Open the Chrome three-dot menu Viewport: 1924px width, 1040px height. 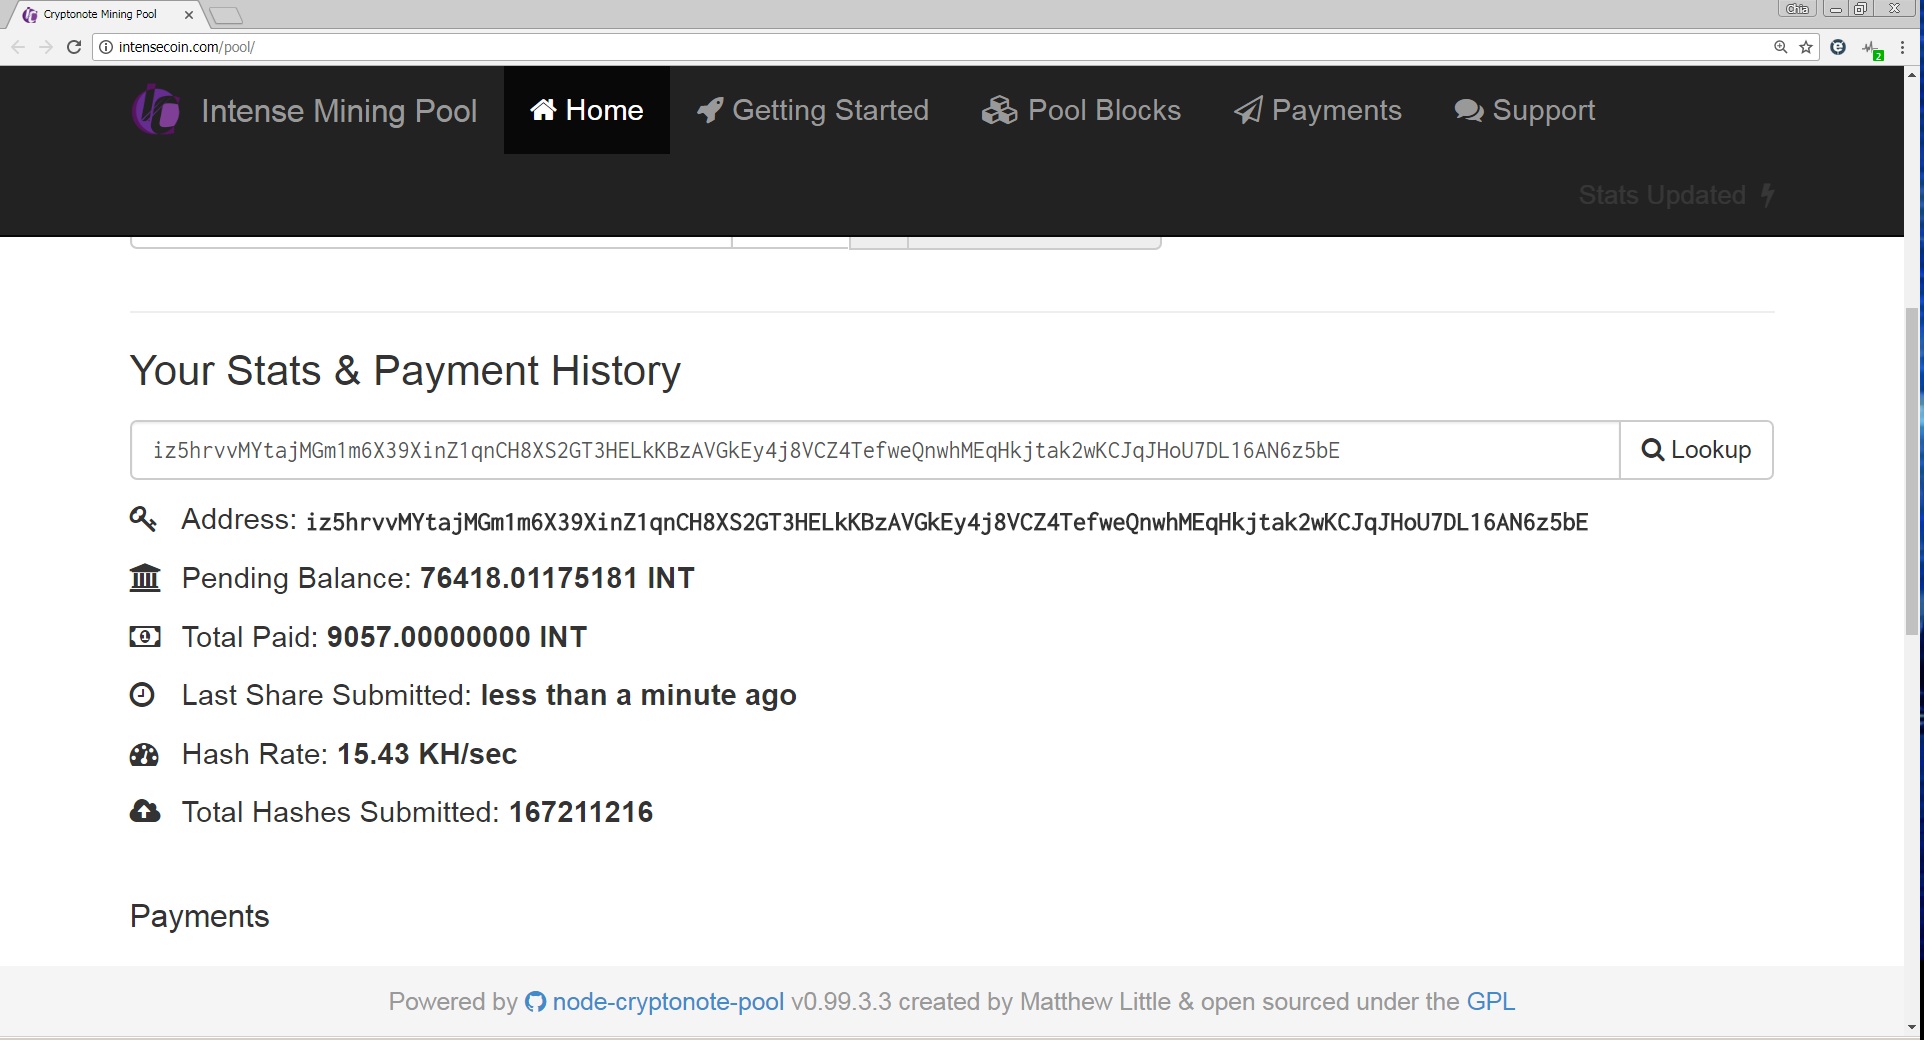tap(1902, 47)
